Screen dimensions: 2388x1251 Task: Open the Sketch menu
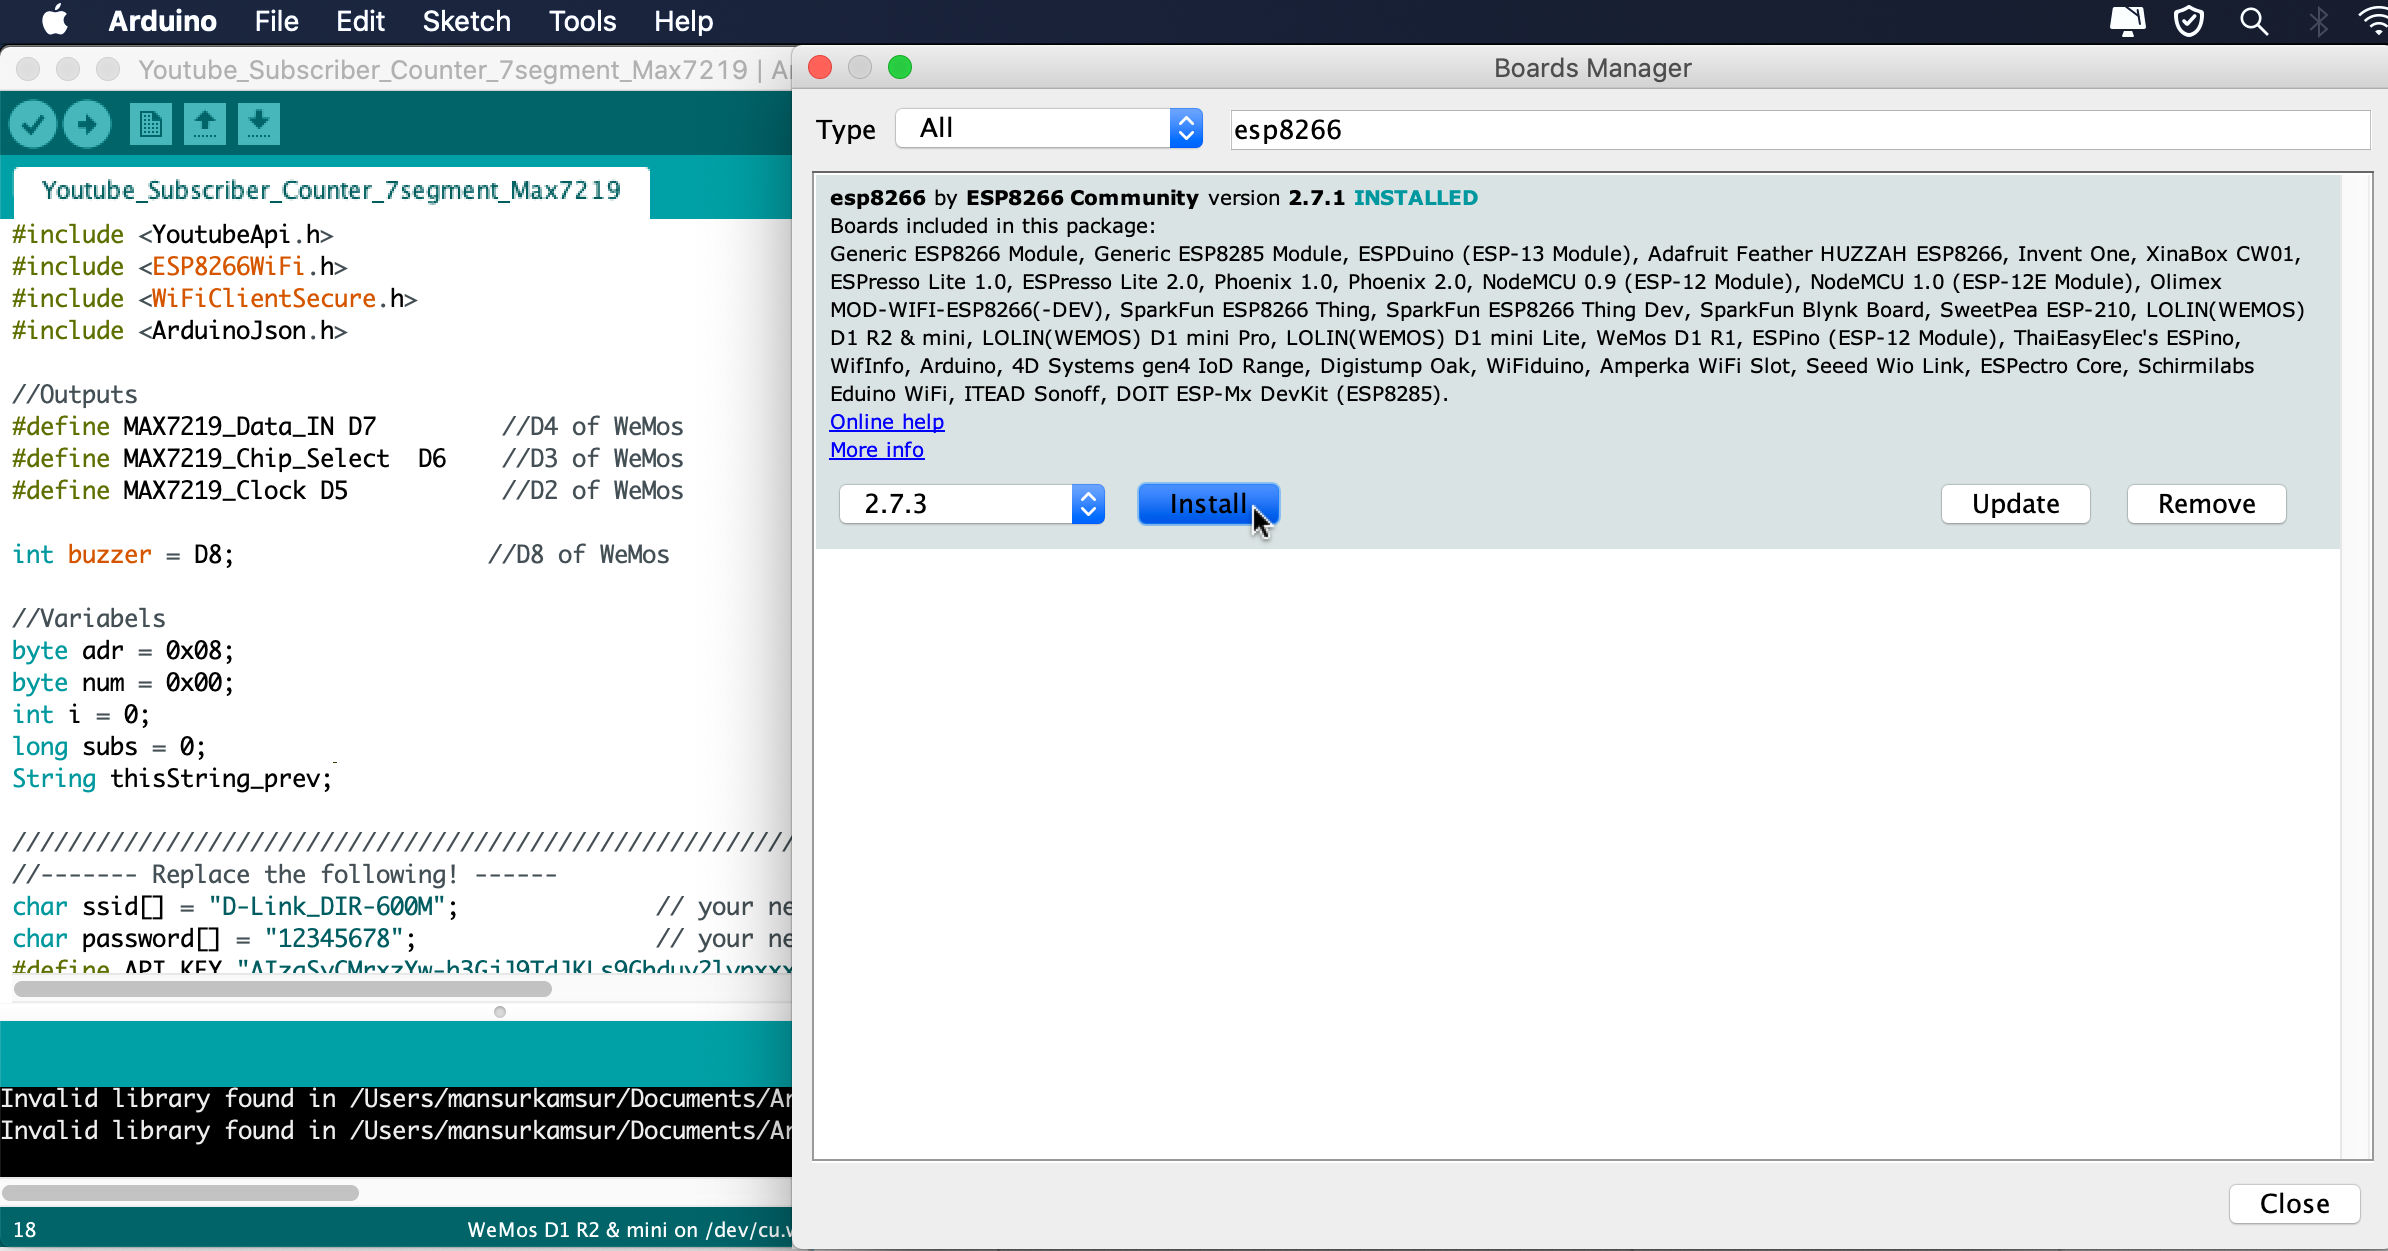(x=466, y=21)
